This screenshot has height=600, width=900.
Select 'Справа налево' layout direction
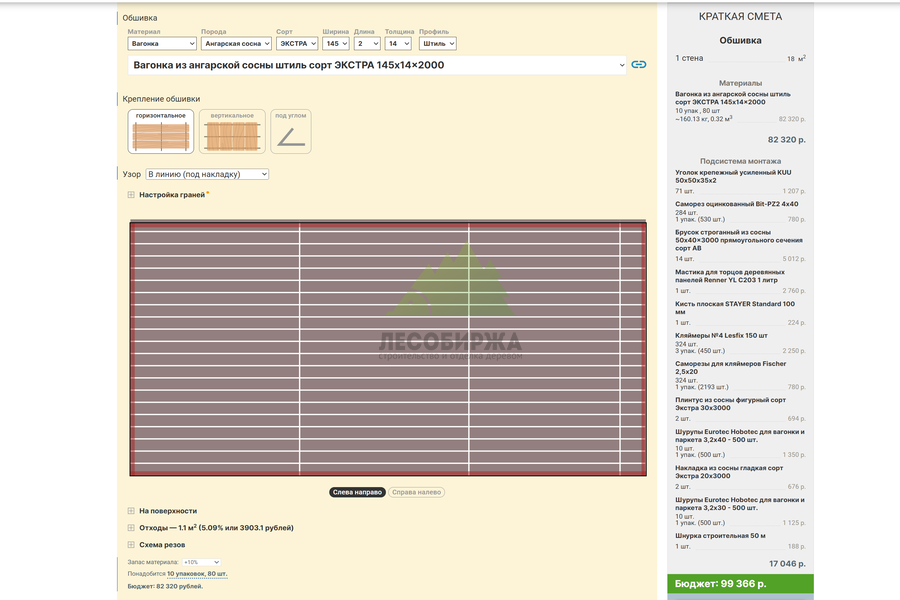(417, 492)
